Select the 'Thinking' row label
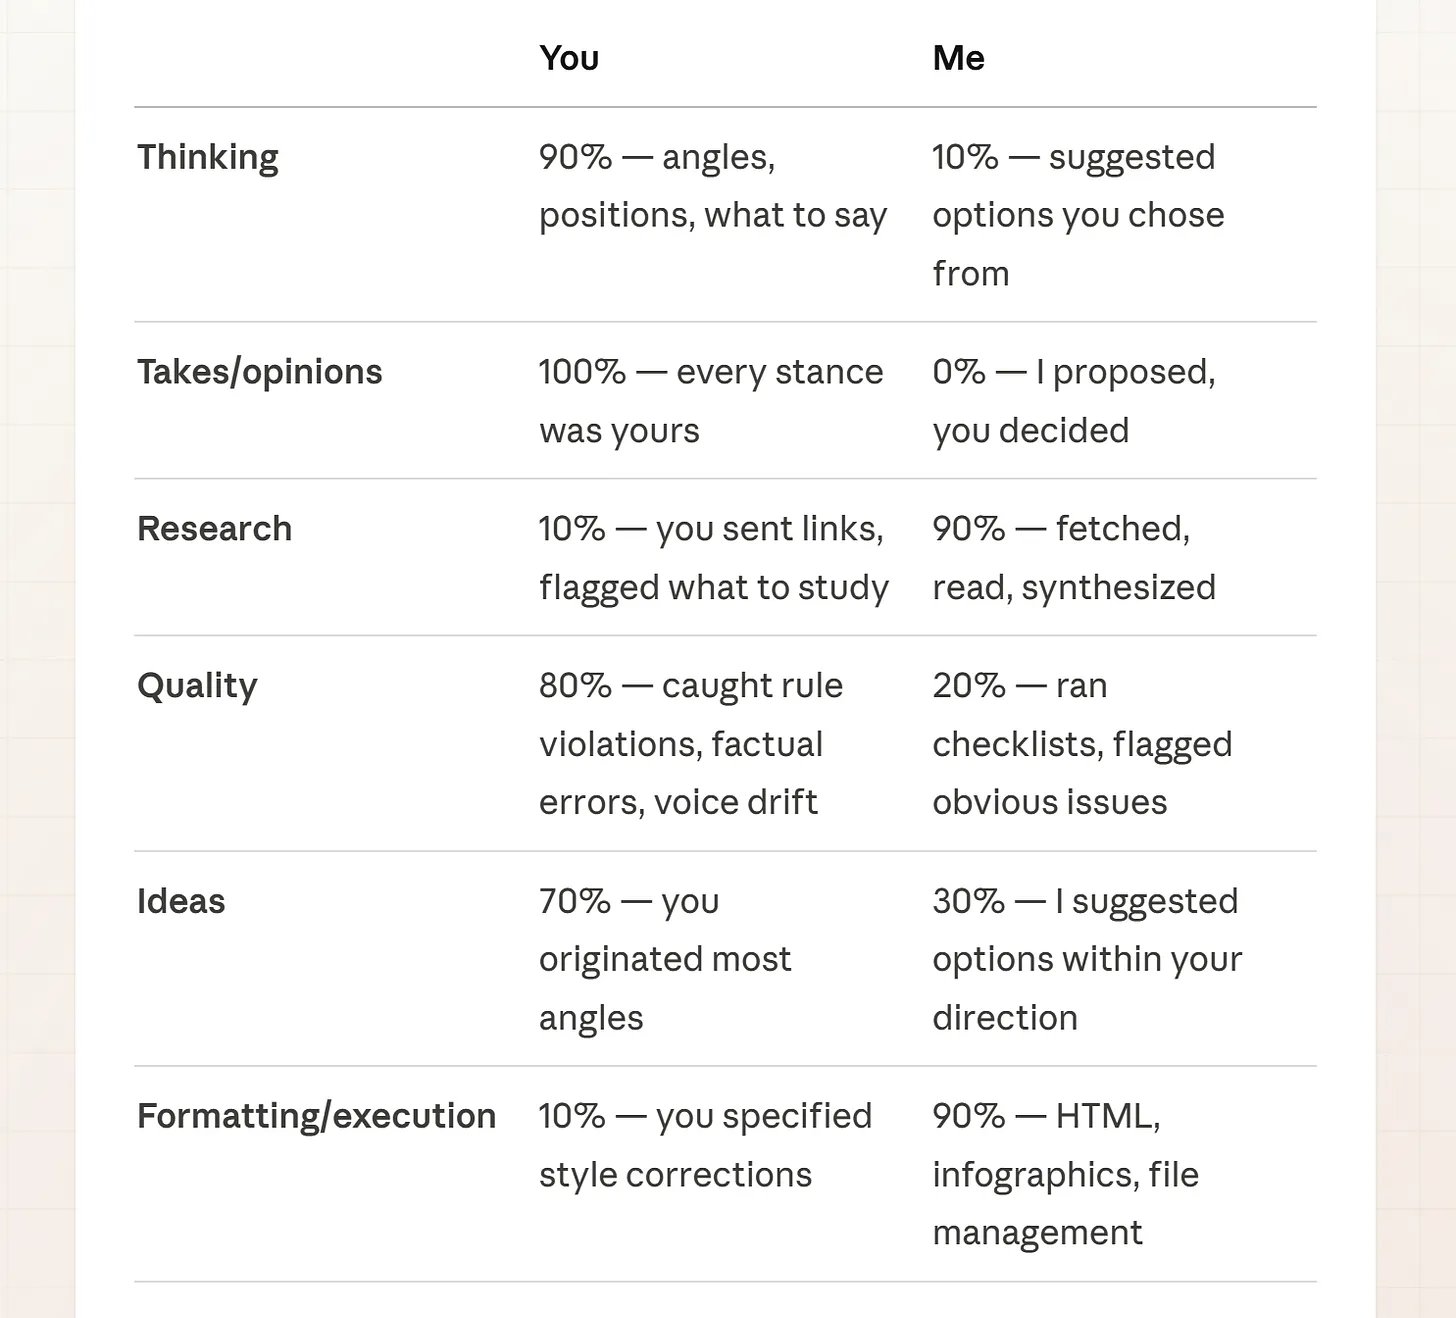The image size is (1456, 1318). 208,157
